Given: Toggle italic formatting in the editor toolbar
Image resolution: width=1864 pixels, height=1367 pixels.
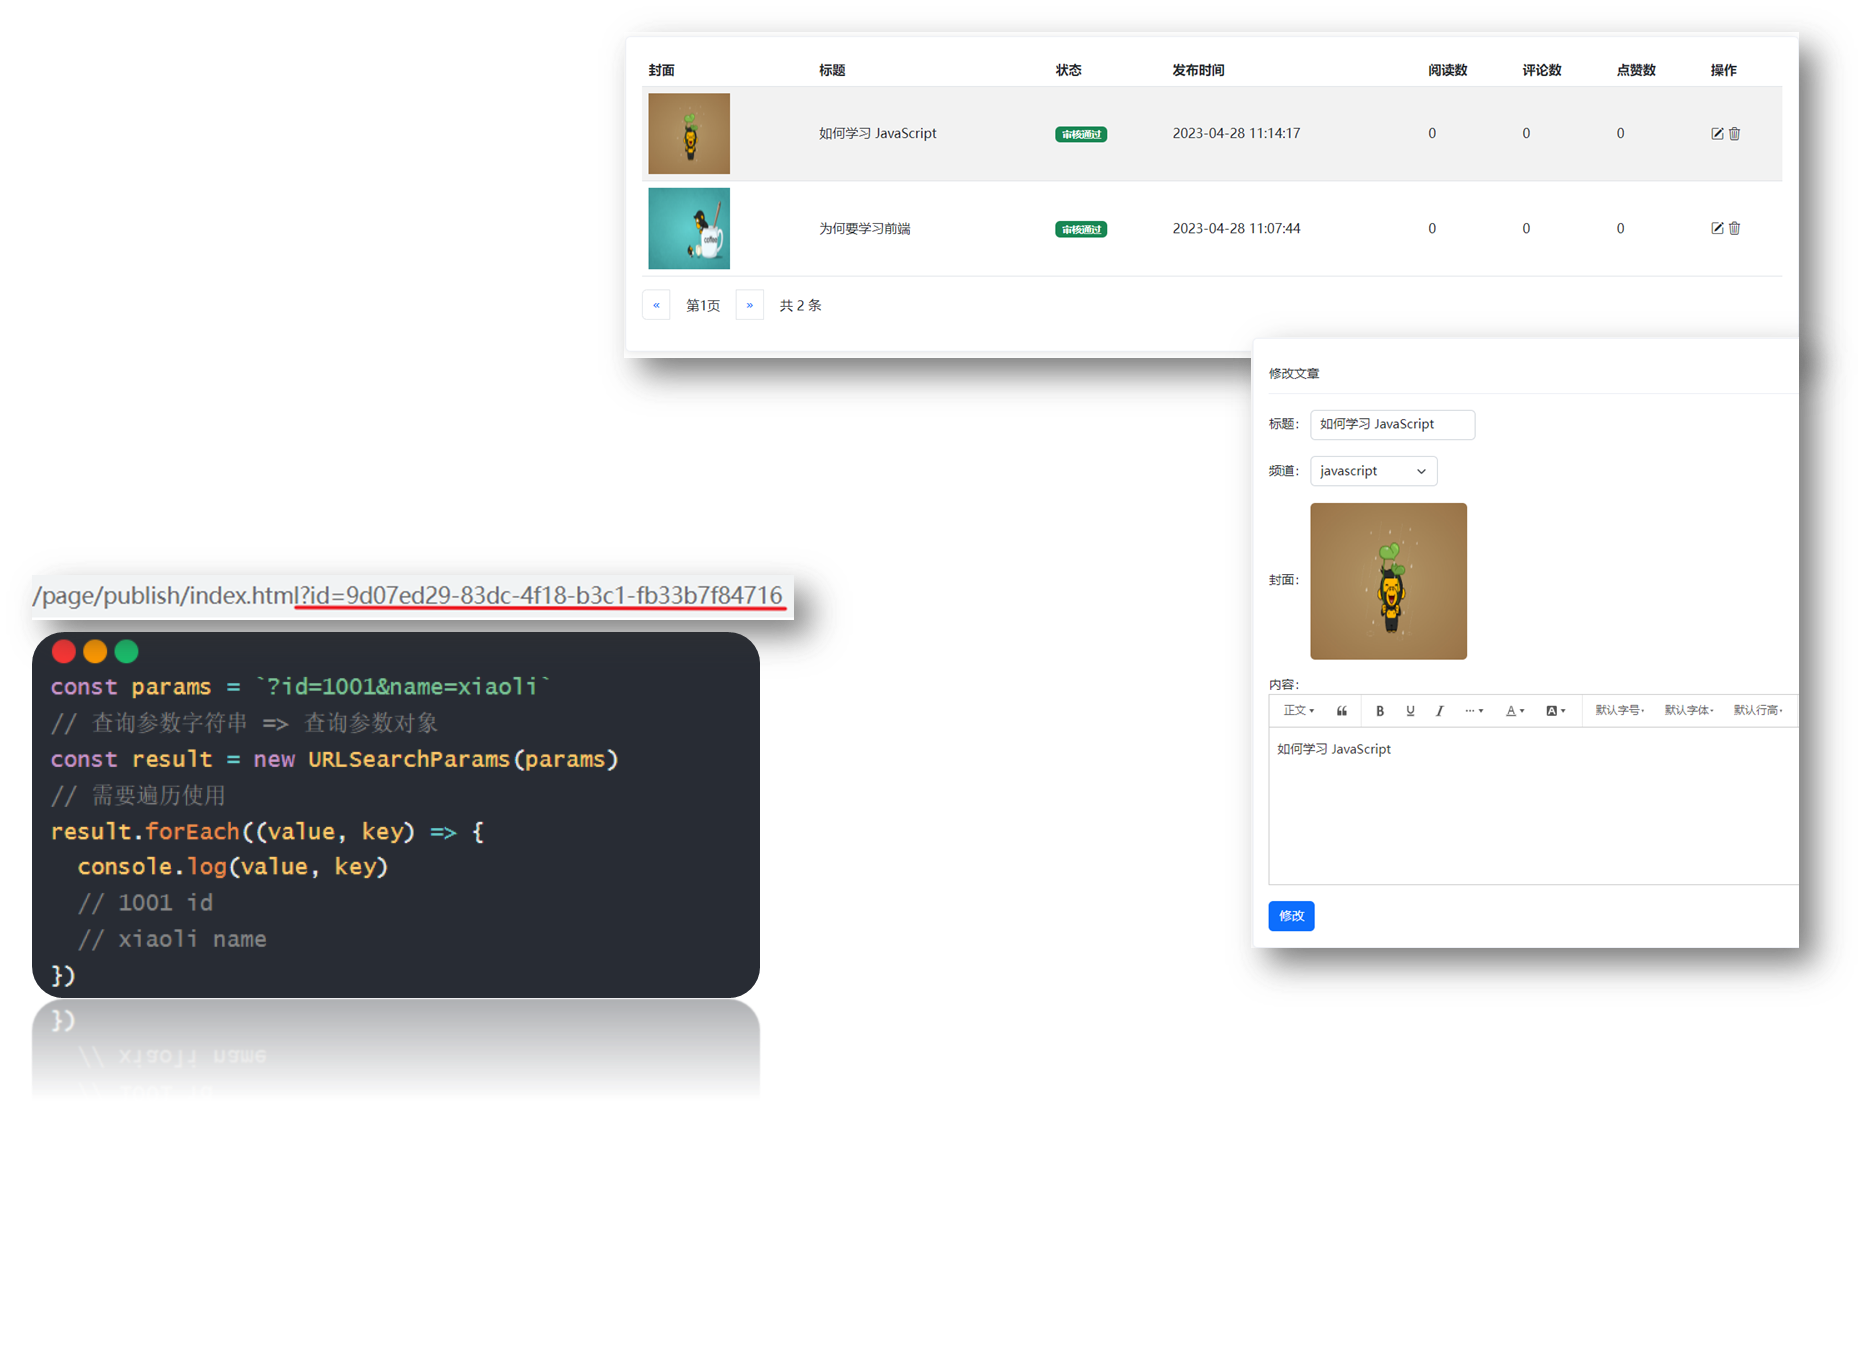Looking at the screenshot, I should coord(1440,711).
